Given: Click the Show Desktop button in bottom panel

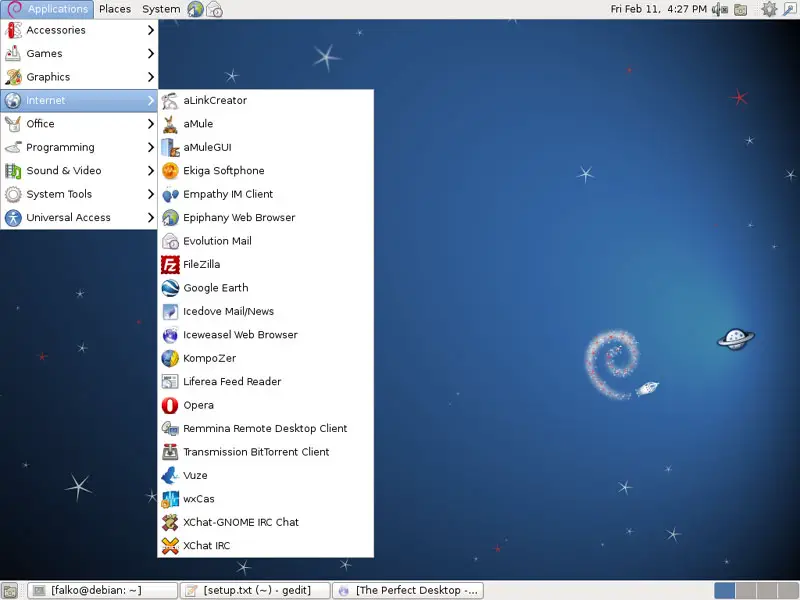Looking at the screenshot, I should (x=9, y=590).
